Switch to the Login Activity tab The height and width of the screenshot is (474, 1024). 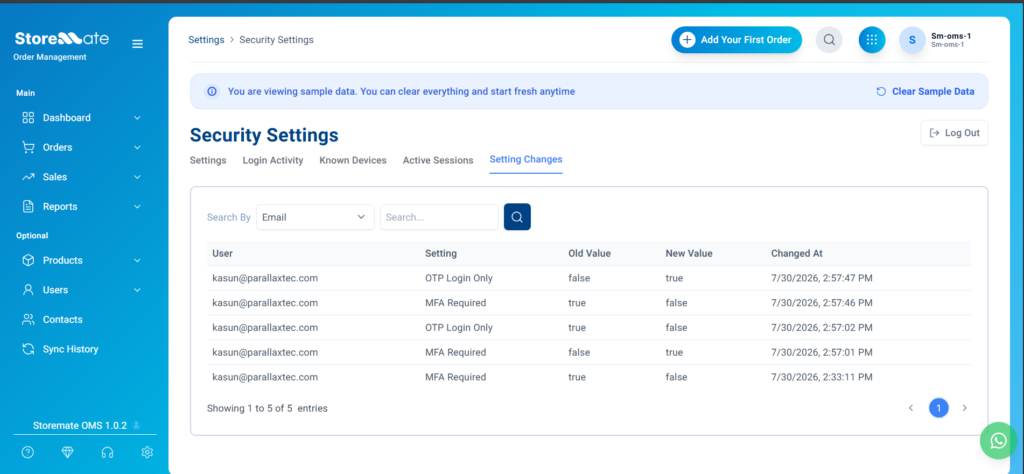pyautogui.click(x=273, y=160)
